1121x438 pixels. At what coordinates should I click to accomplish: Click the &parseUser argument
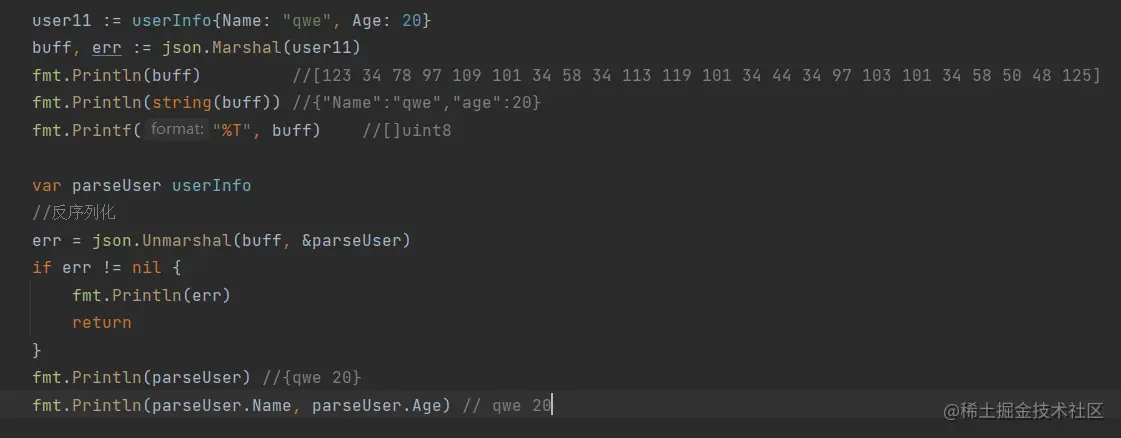356,240
